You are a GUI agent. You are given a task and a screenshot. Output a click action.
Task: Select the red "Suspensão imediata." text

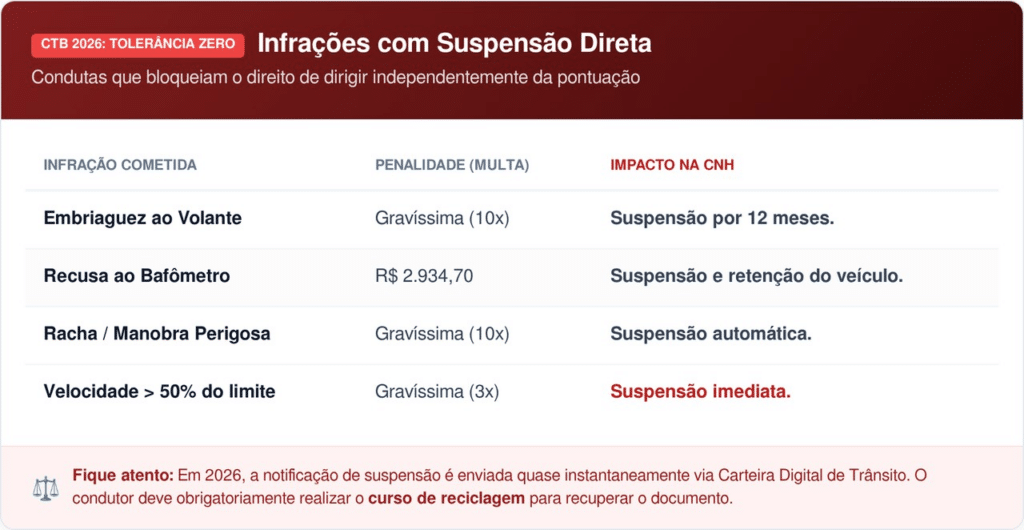pyautogui.click(x=700, y=392)
